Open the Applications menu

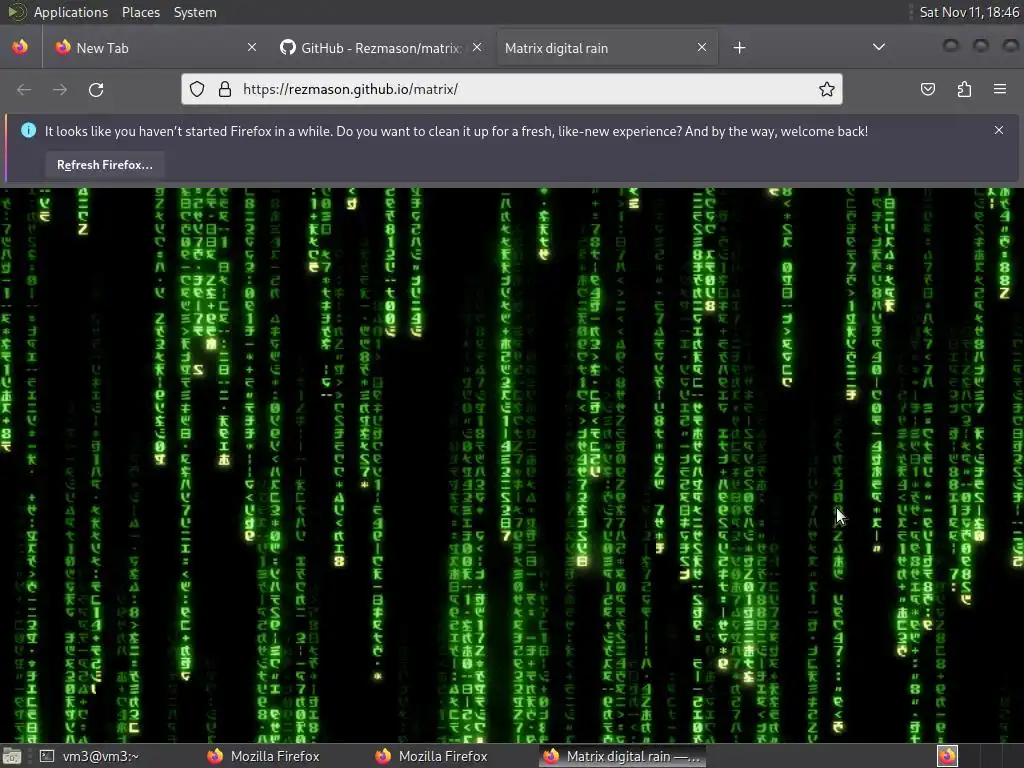tap(71, 12)
